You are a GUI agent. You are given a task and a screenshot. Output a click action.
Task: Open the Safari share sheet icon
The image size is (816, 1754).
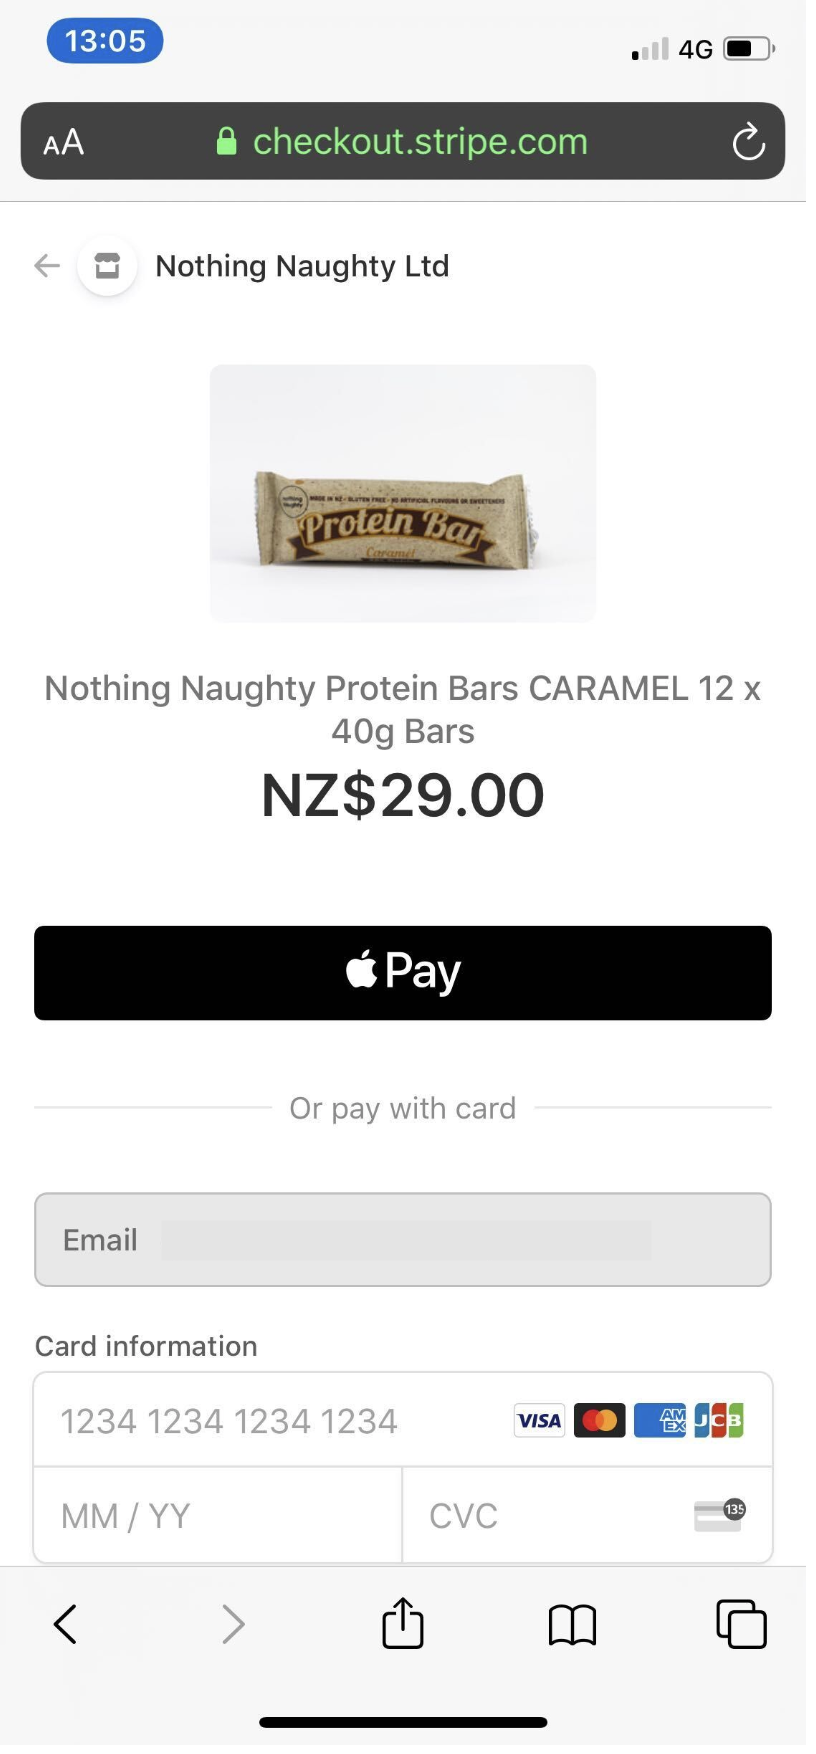click(403, 1623)
